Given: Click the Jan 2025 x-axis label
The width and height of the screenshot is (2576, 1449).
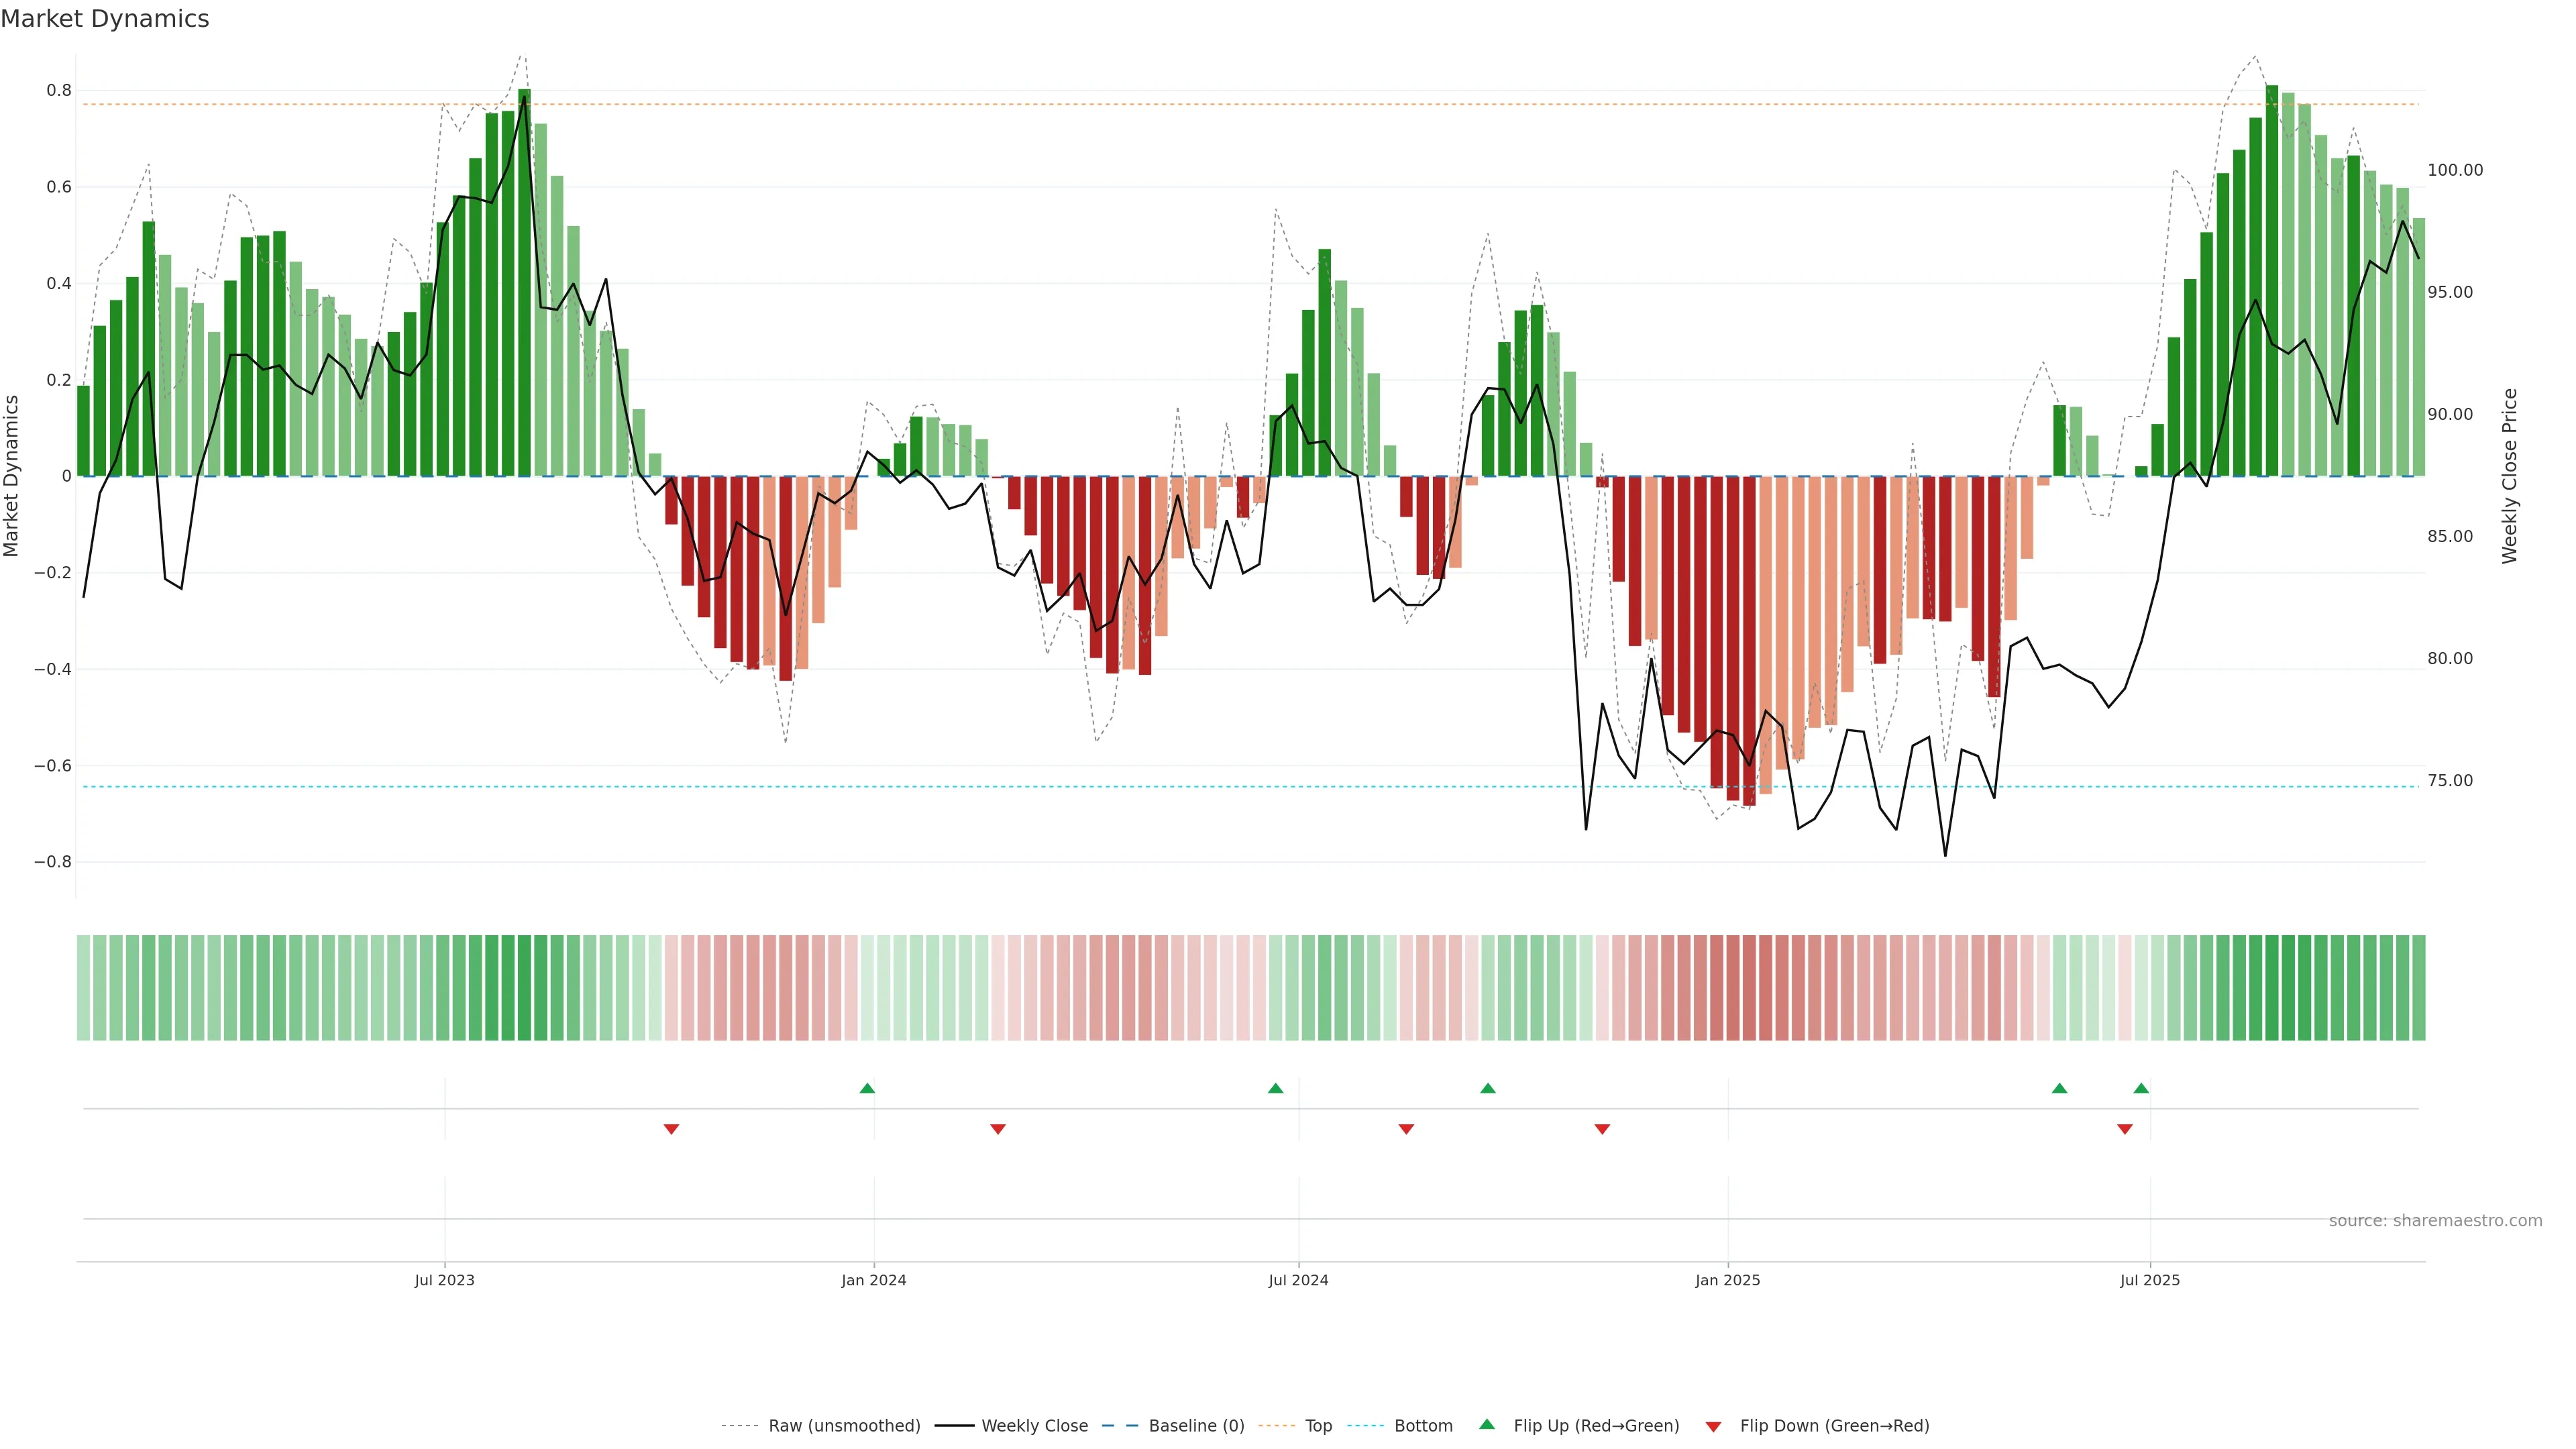Looking at the screenshot, I should [x=1727, y=1280].
